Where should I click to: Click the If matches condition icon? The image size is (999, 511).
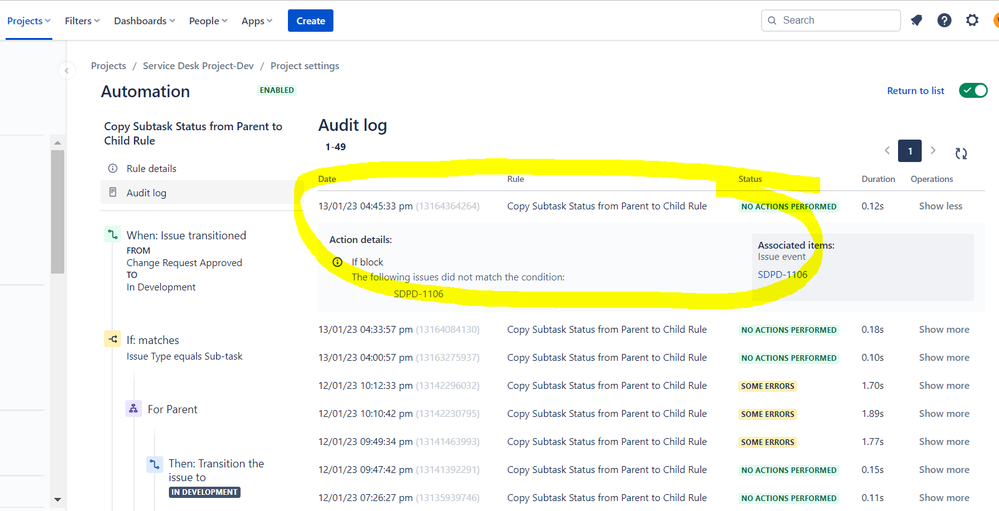112,340
